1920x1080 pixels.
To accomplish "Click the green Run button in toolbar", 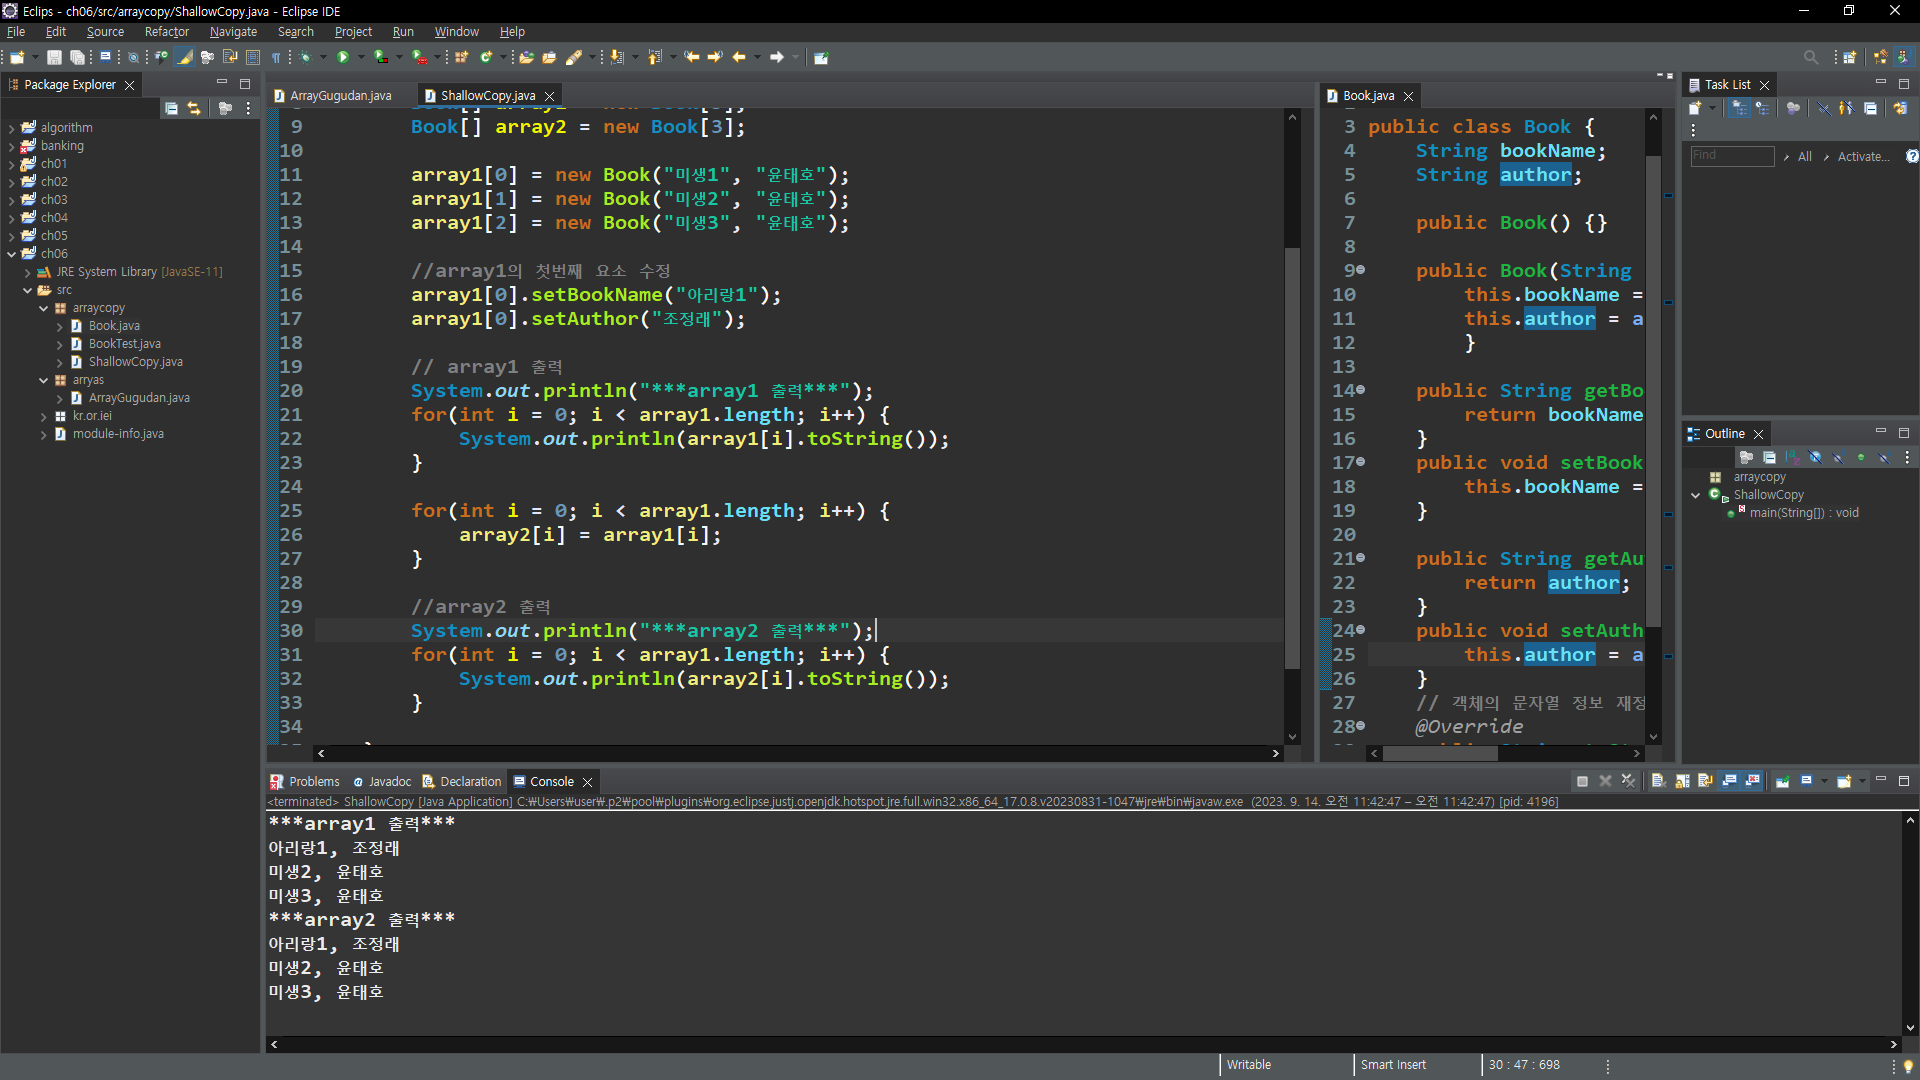I will [343, 57].
